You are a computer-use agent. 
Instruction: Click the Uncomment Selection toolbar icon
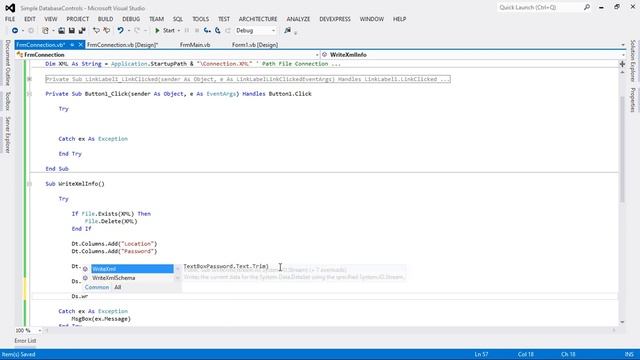point(107,31)
